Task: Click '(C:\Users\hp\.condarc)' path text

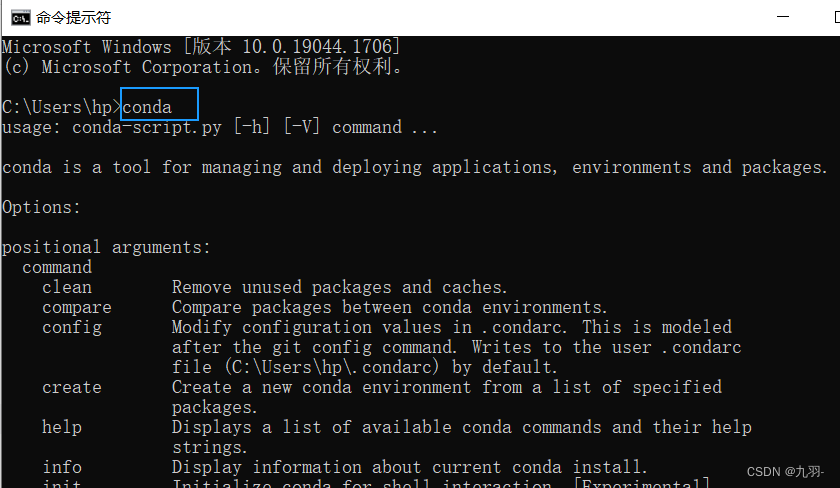Action: click(x=332, y=367)
